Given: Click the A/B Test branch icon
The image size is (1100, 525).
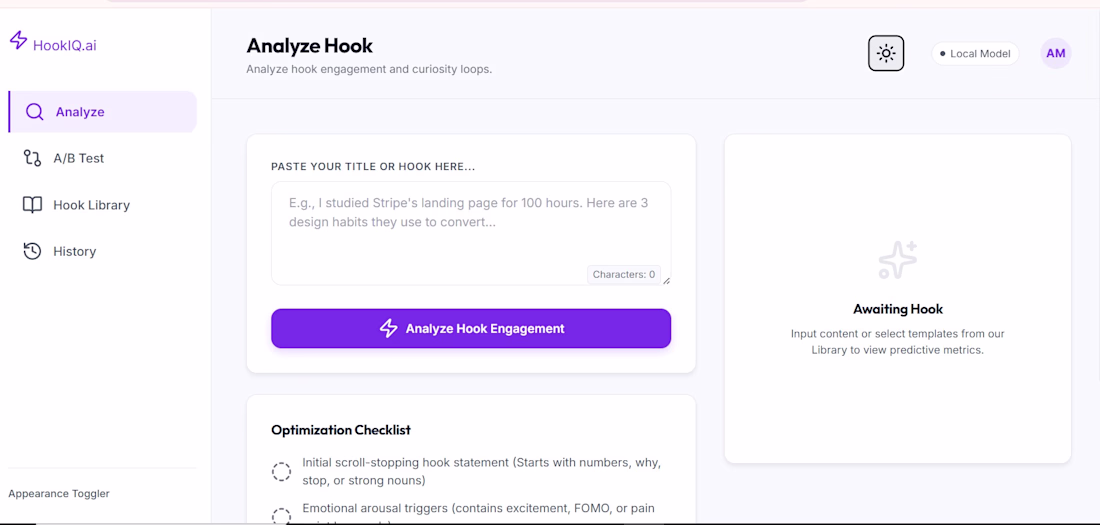Looking at the screenshot, I should (x=32, y=158).
